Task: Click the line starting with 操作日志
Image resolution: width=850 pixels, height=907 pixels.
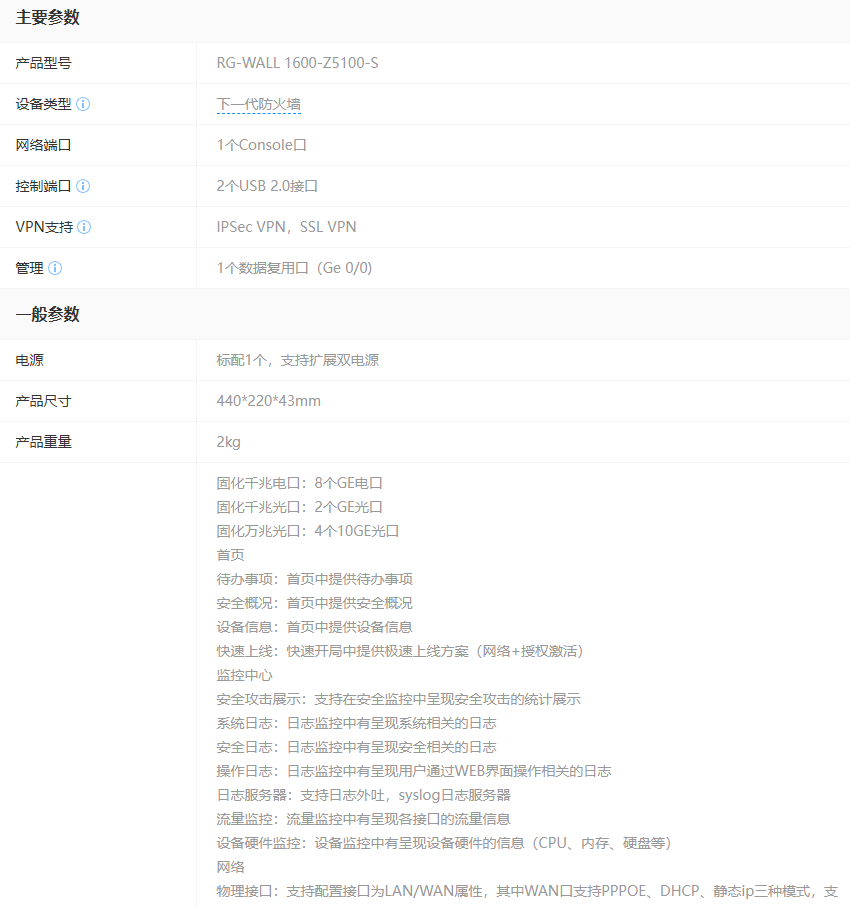Action: click(414, 771)
